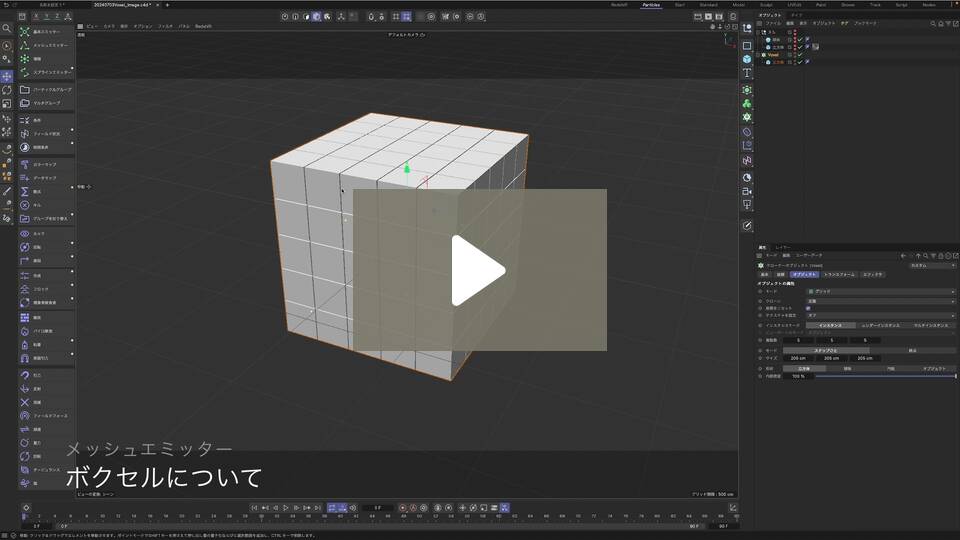Image resolution: width=960 pixels, height=540 pixels.
Task: Choose the Render Instance mode button
Action: pos(880,326)
